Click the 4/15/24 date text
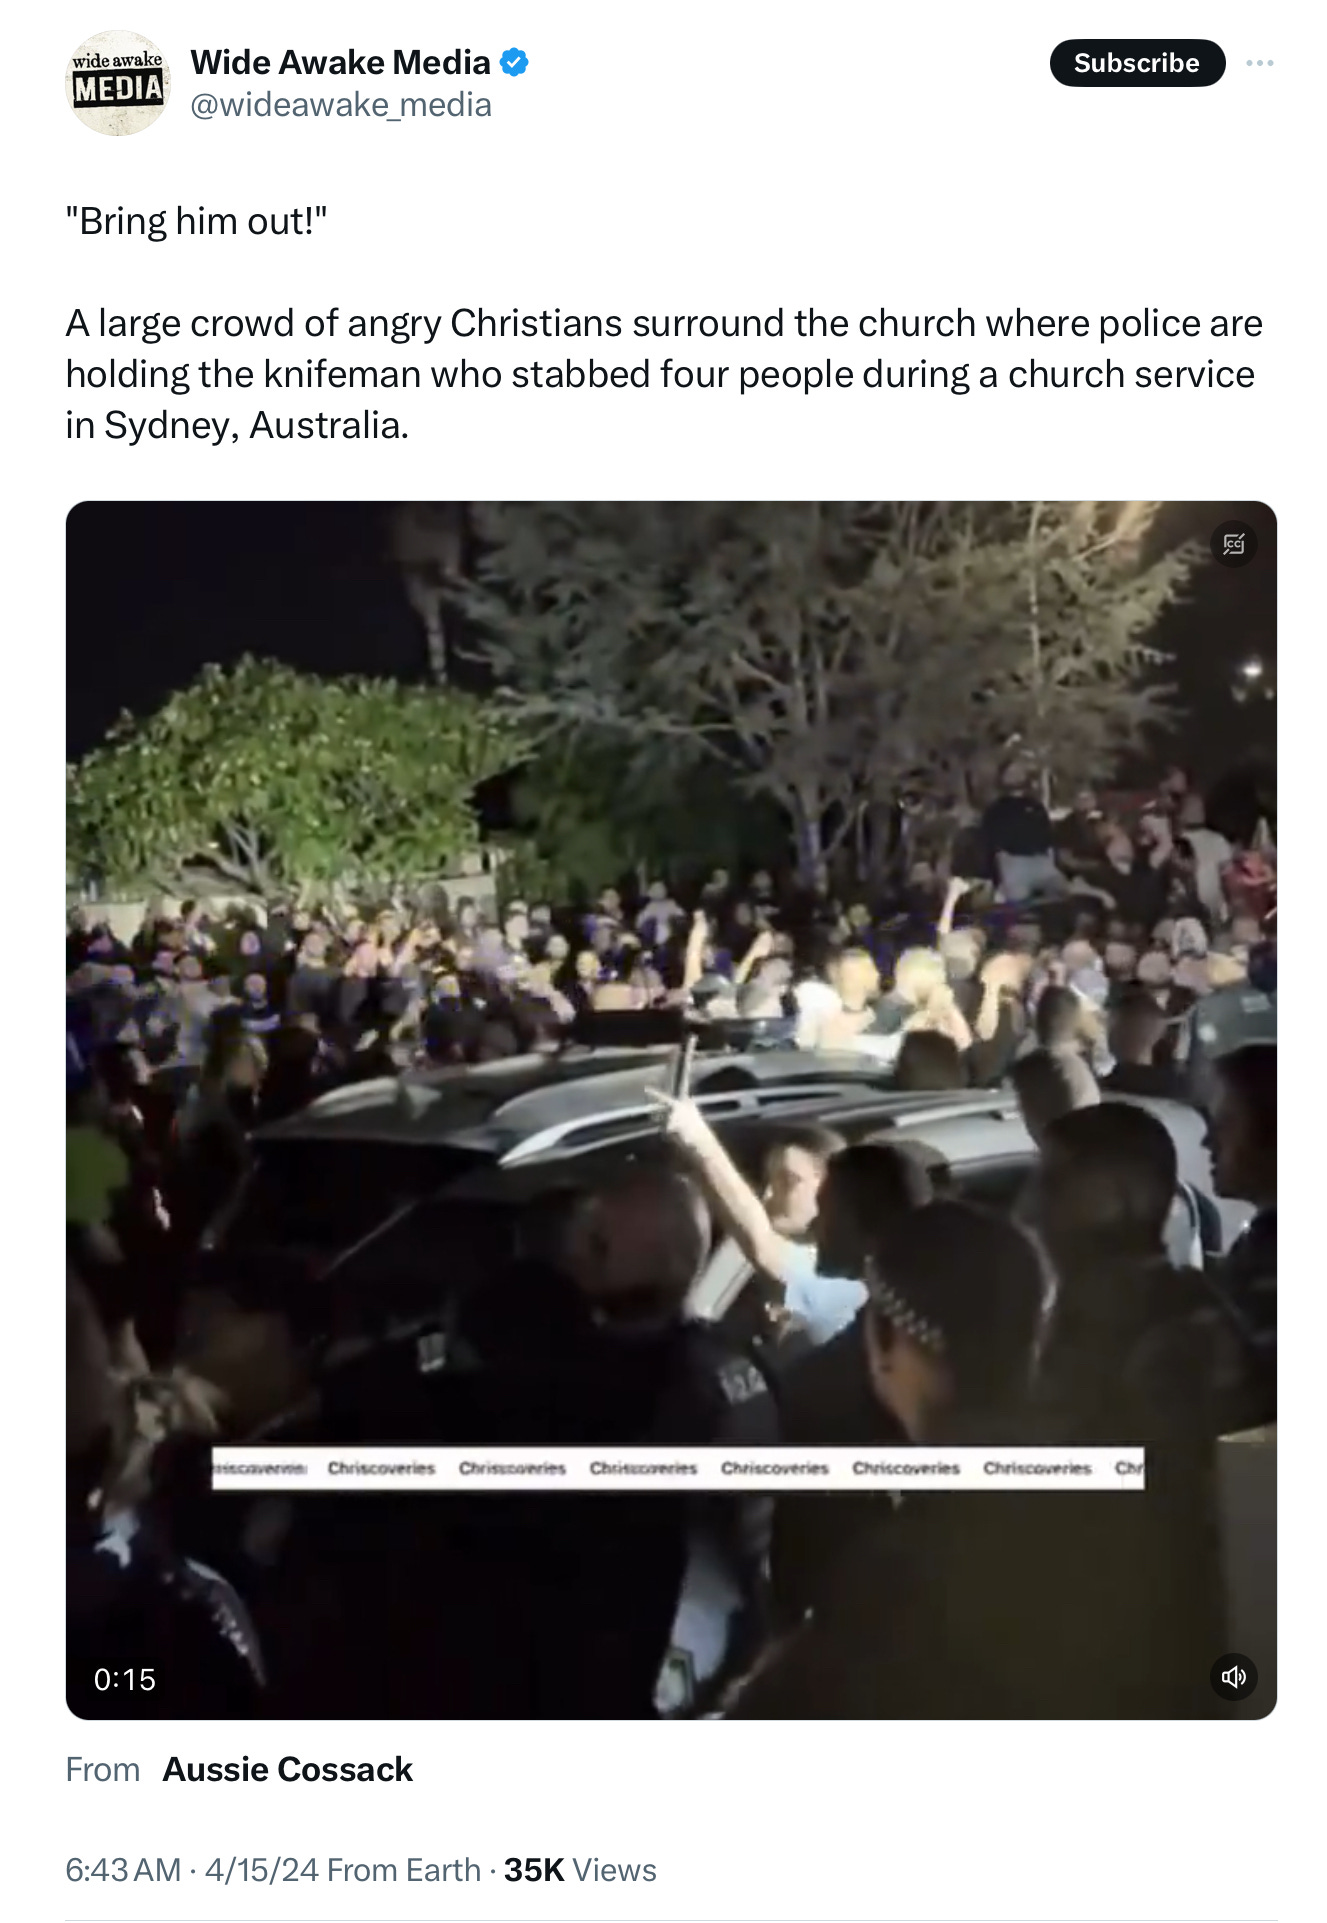This screenshot has height=1923, width=1327. [x=262, y=1870]
